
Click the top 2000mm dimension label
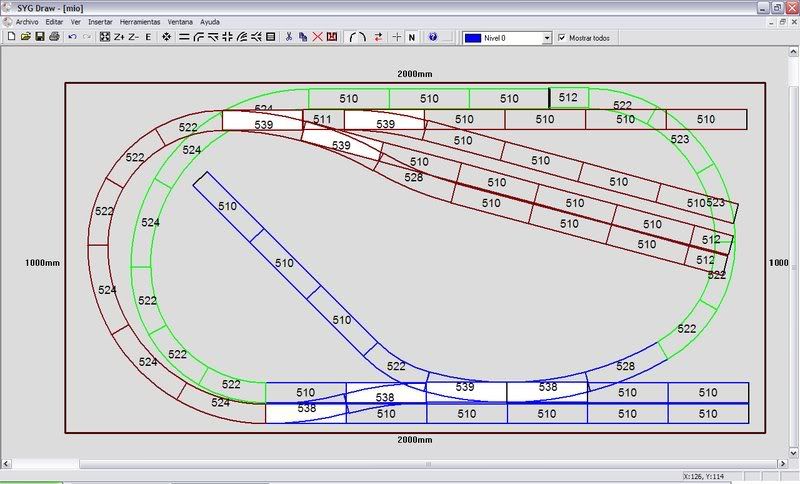415,74
